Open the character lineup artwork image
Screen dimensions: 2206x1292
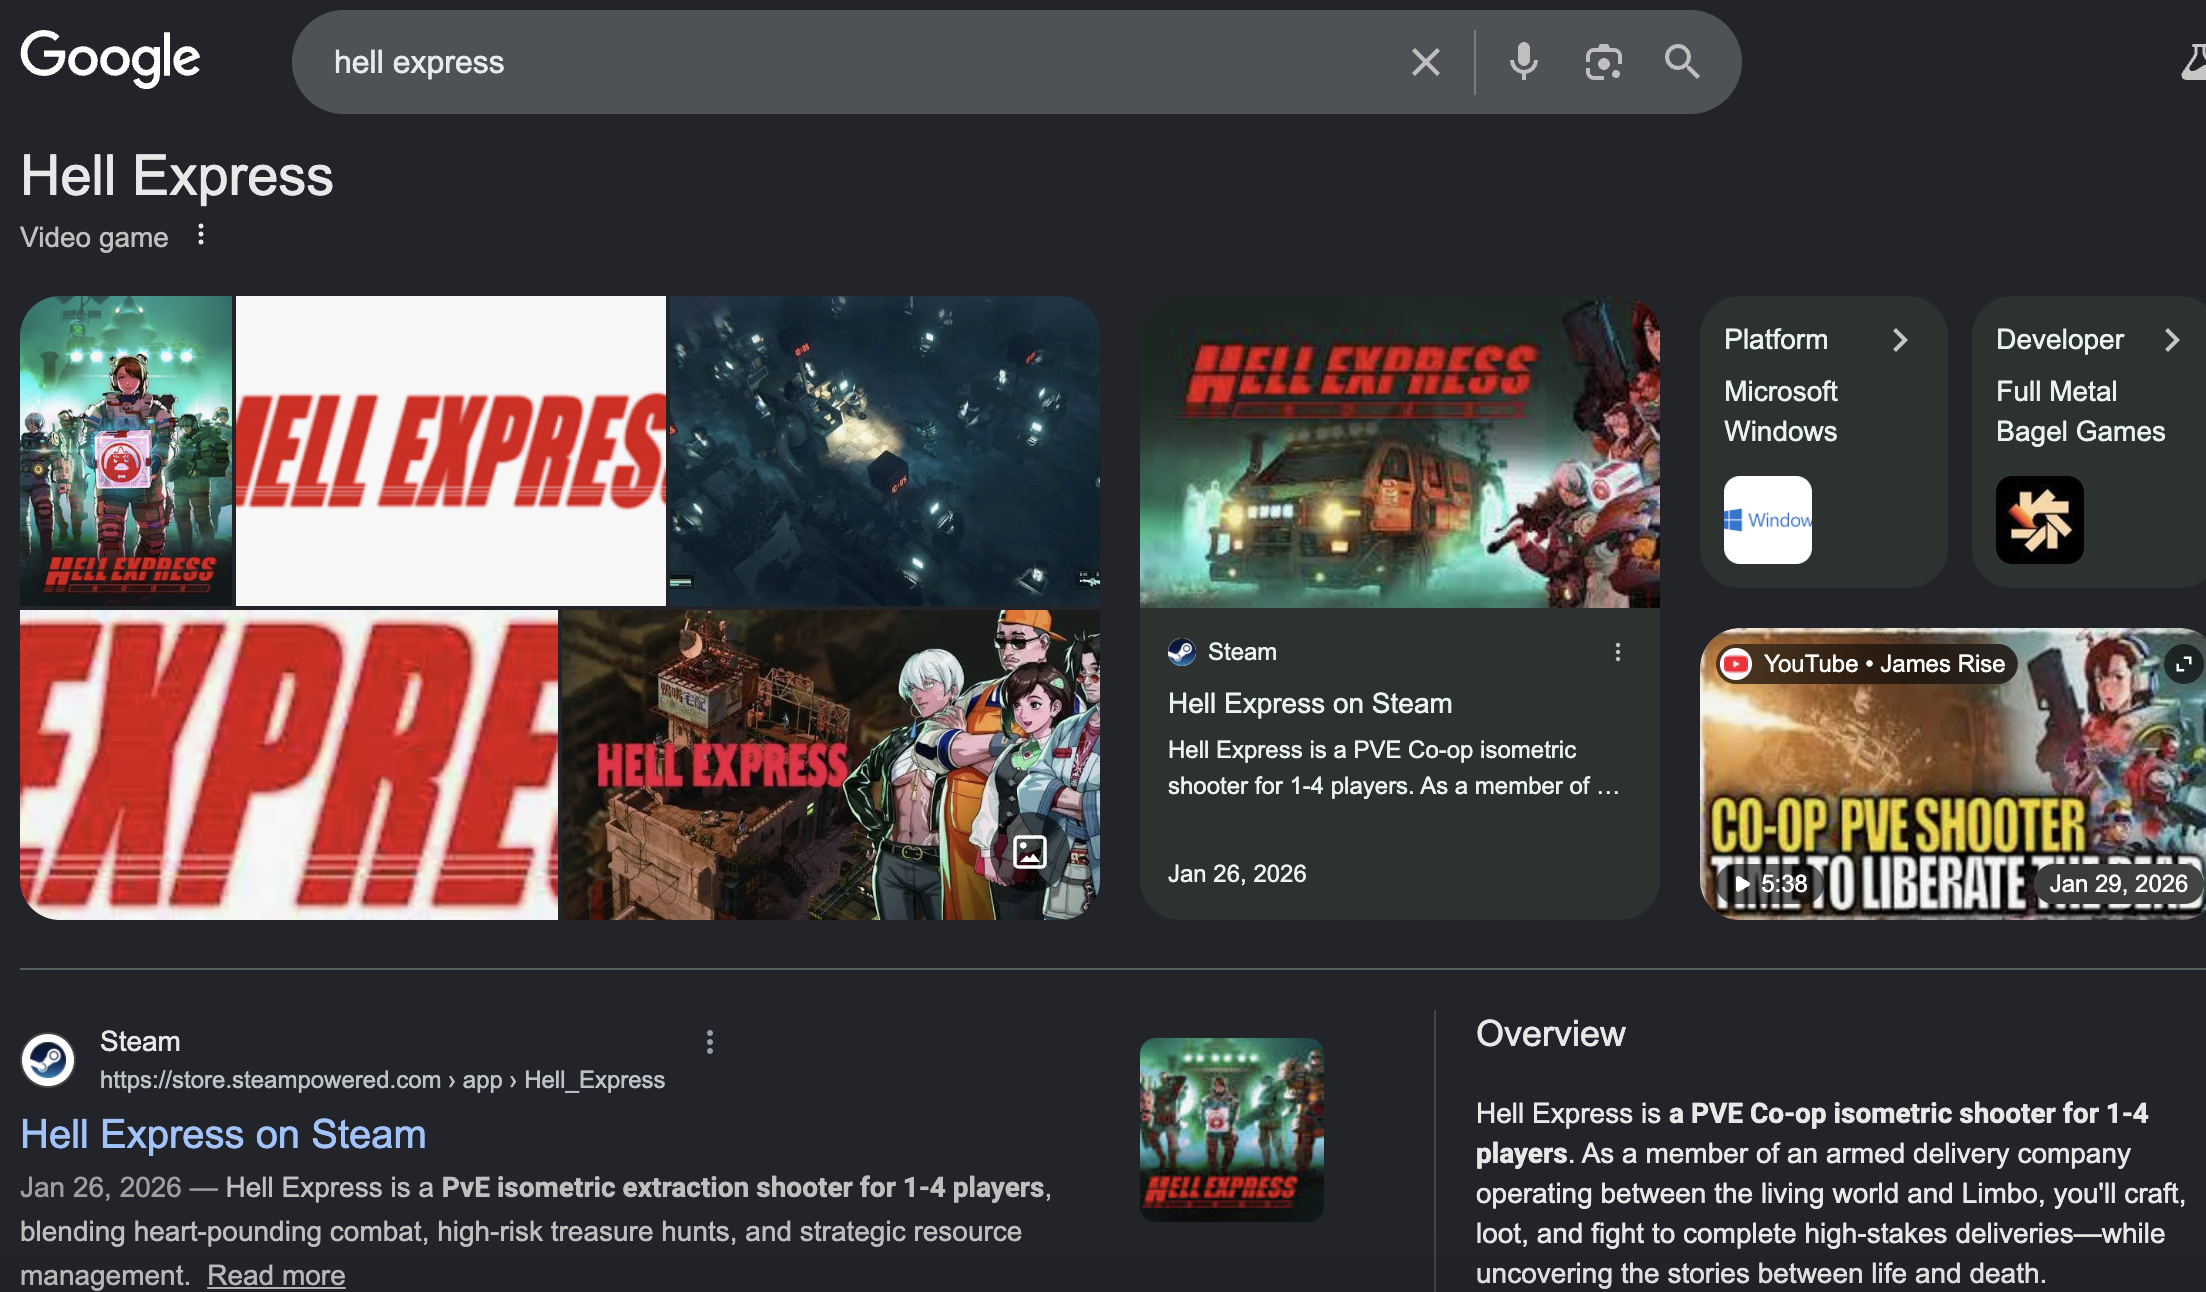coord(830,765)
